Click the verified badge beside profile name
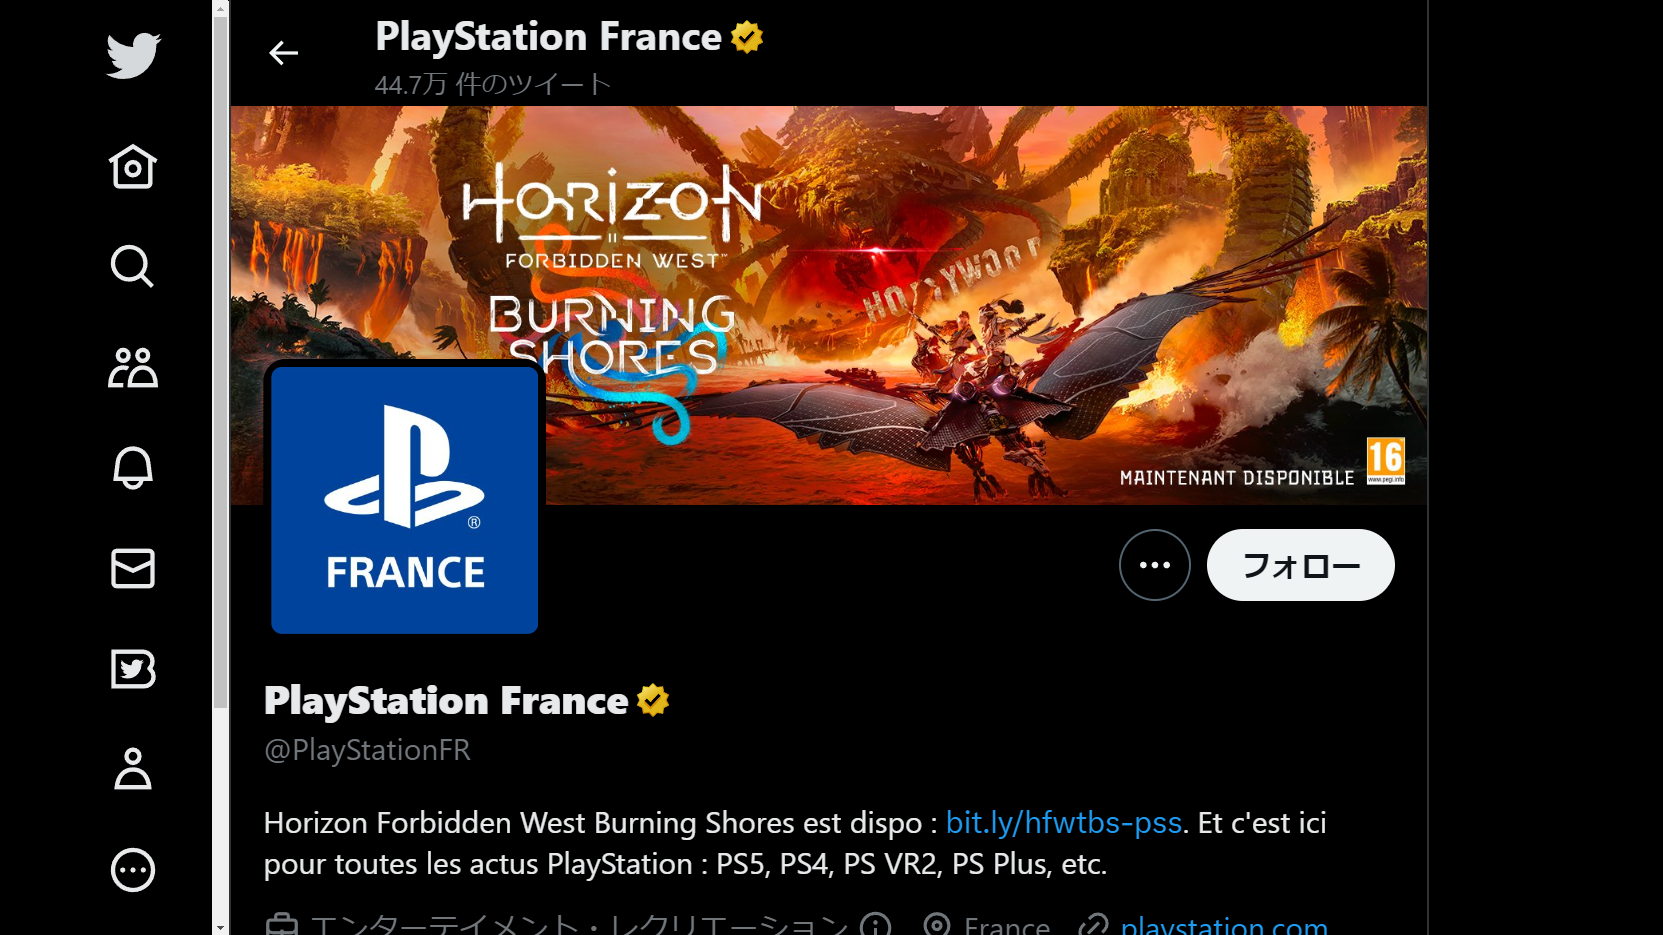The width and height of the screenshot is (1663, 935). click(x=653, y=700)
